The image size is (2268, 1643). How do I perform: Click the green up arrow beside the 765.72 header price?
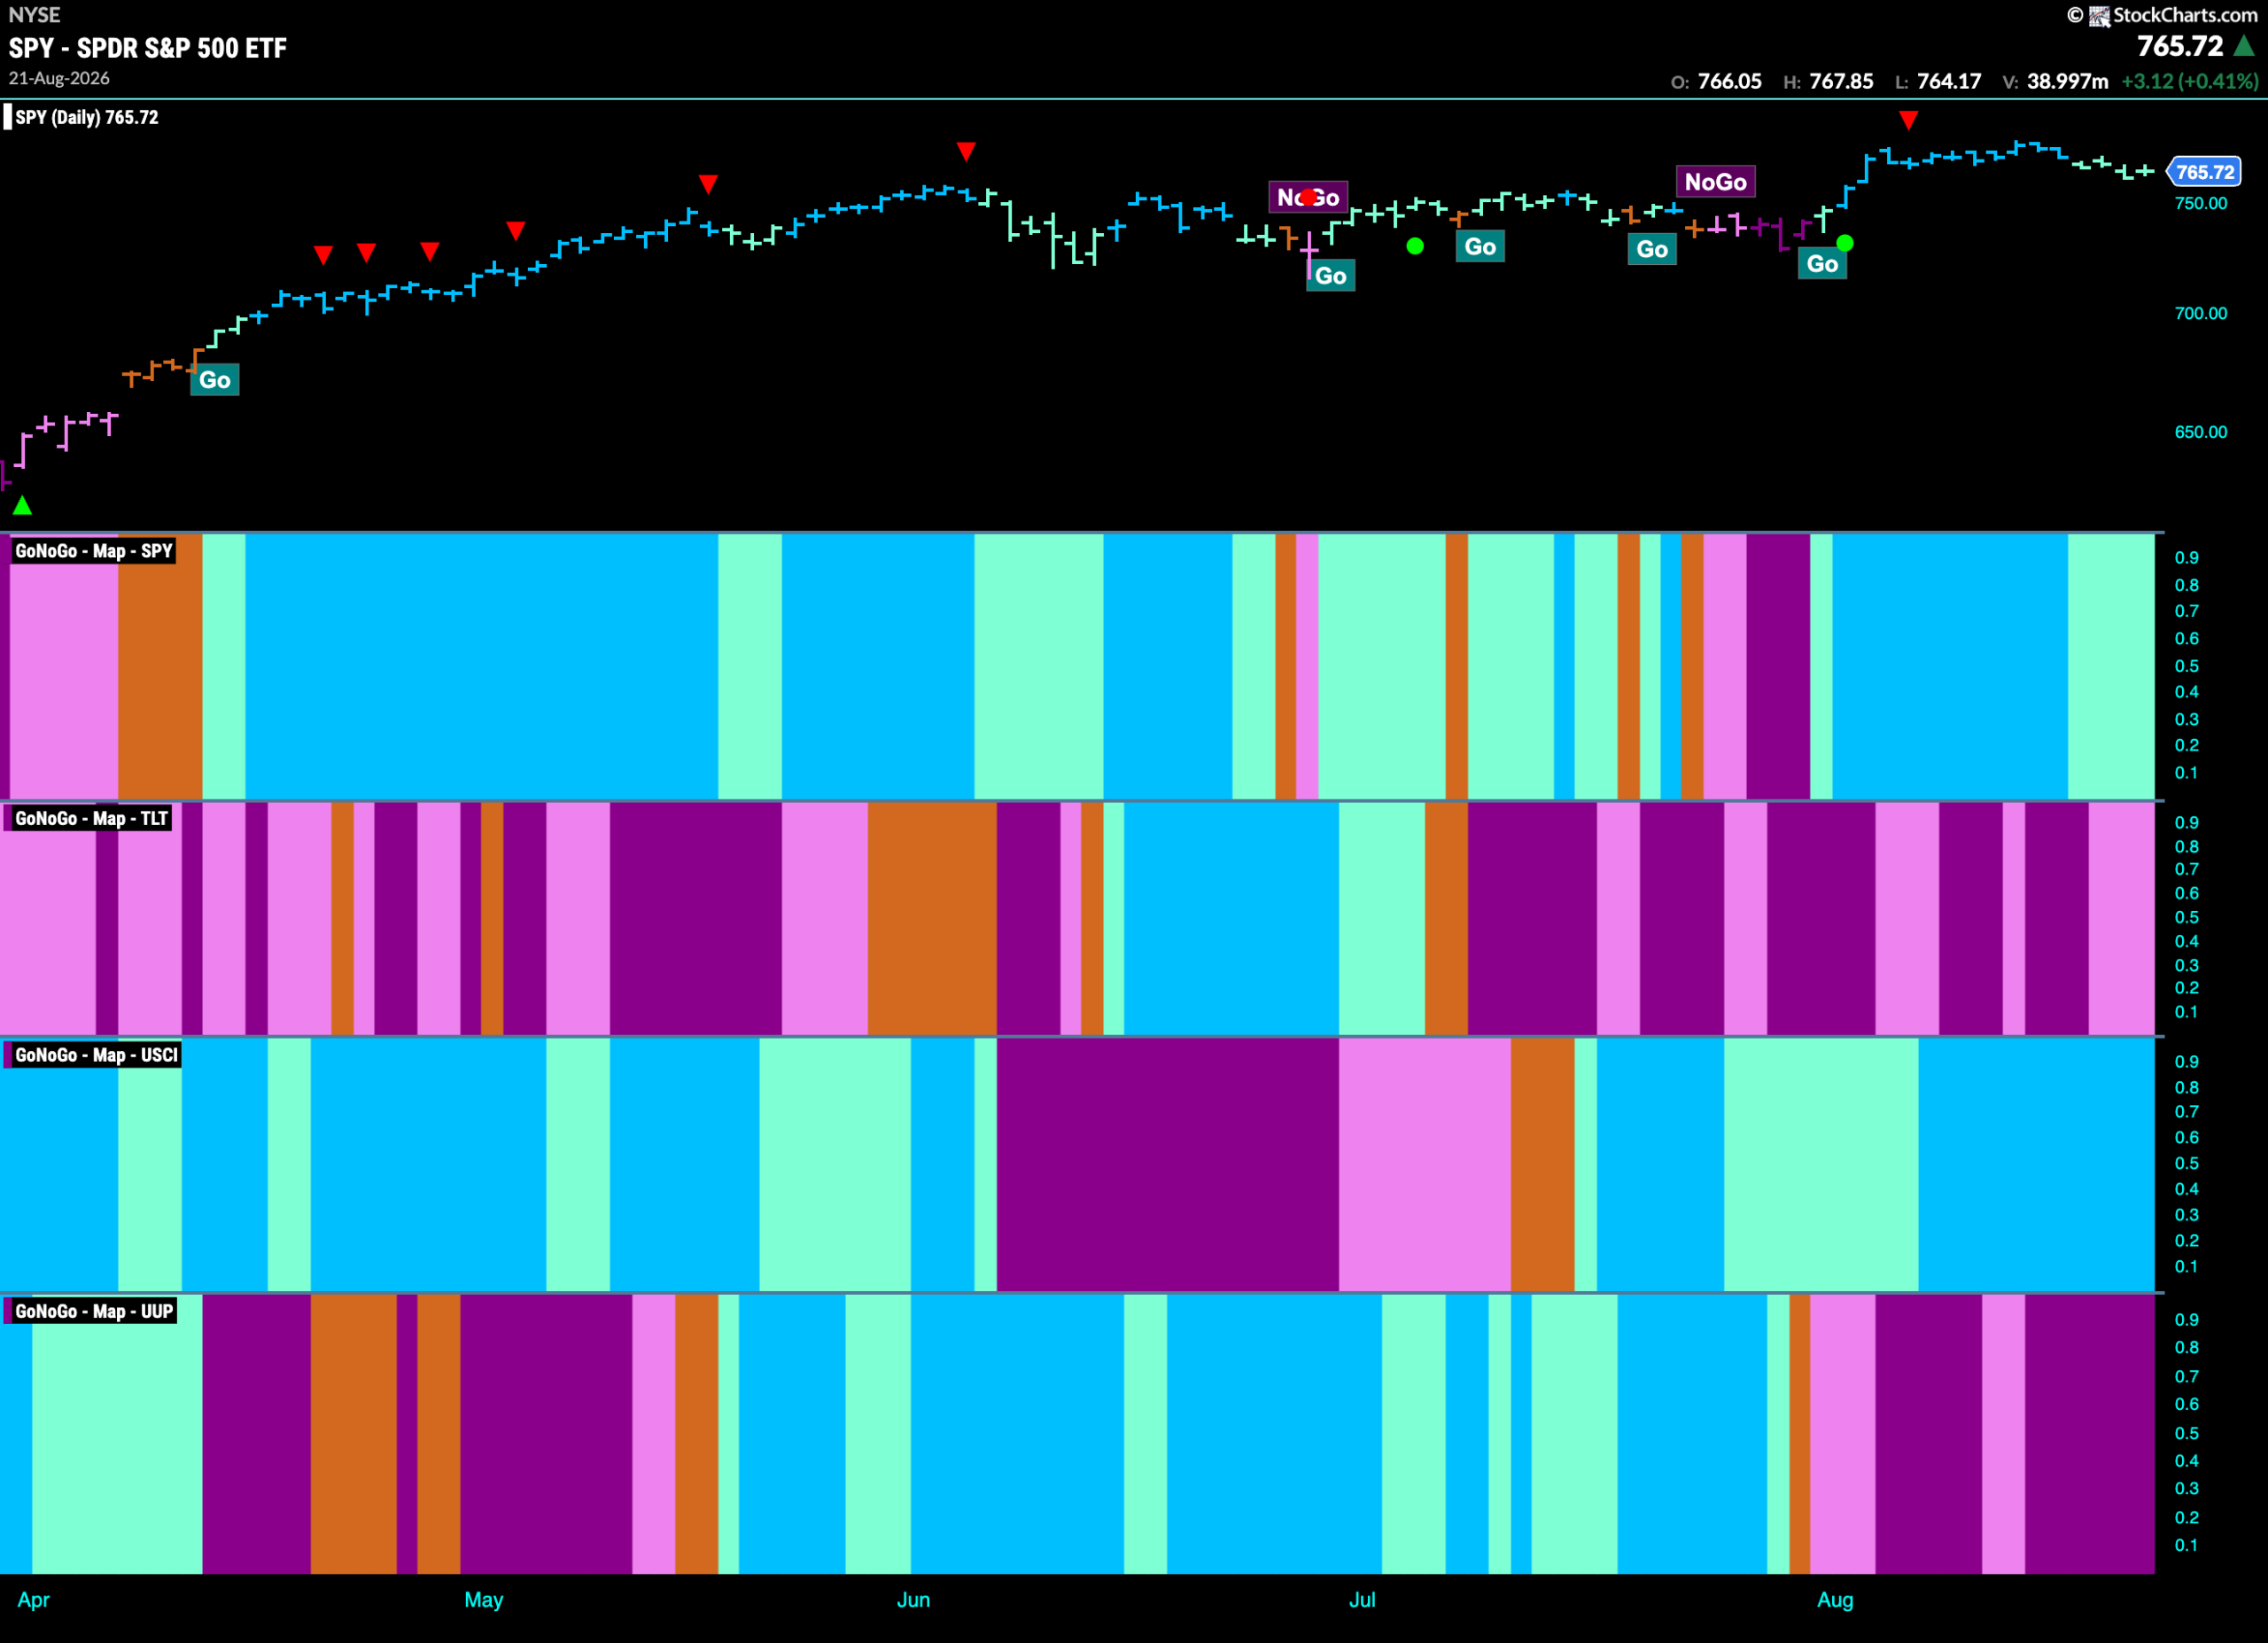(x=2244, y=45)
